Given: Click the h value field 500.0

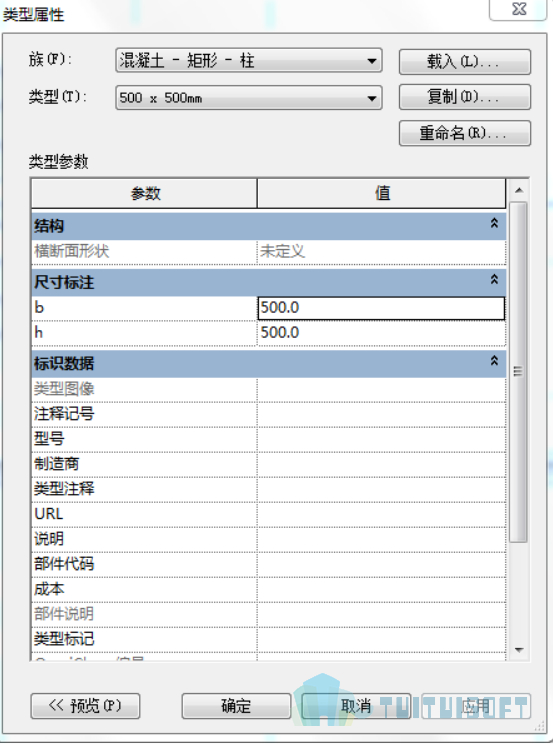Looking at the screenshot, I should click(381, 333).
